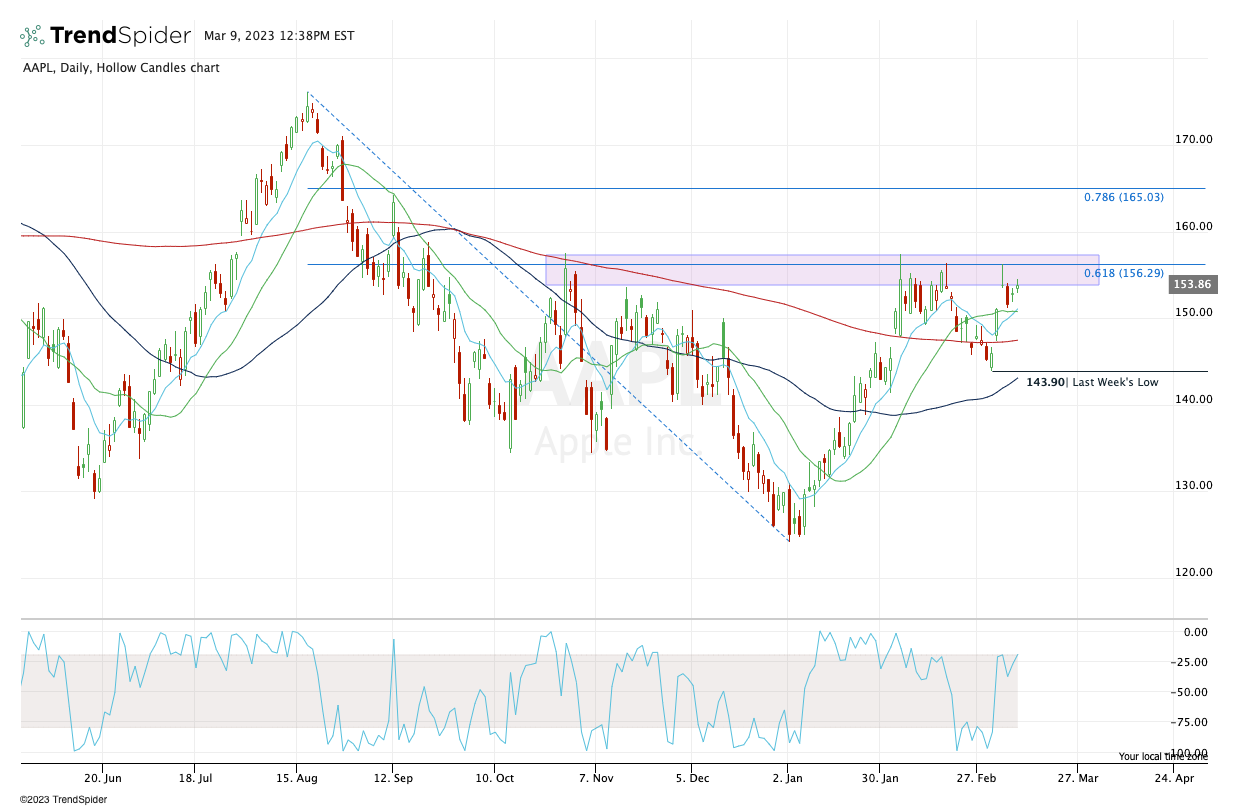This screenshot has width=1238, height=809.
Task: Click the Your local time zone text
Action: tap(1162, 757)
